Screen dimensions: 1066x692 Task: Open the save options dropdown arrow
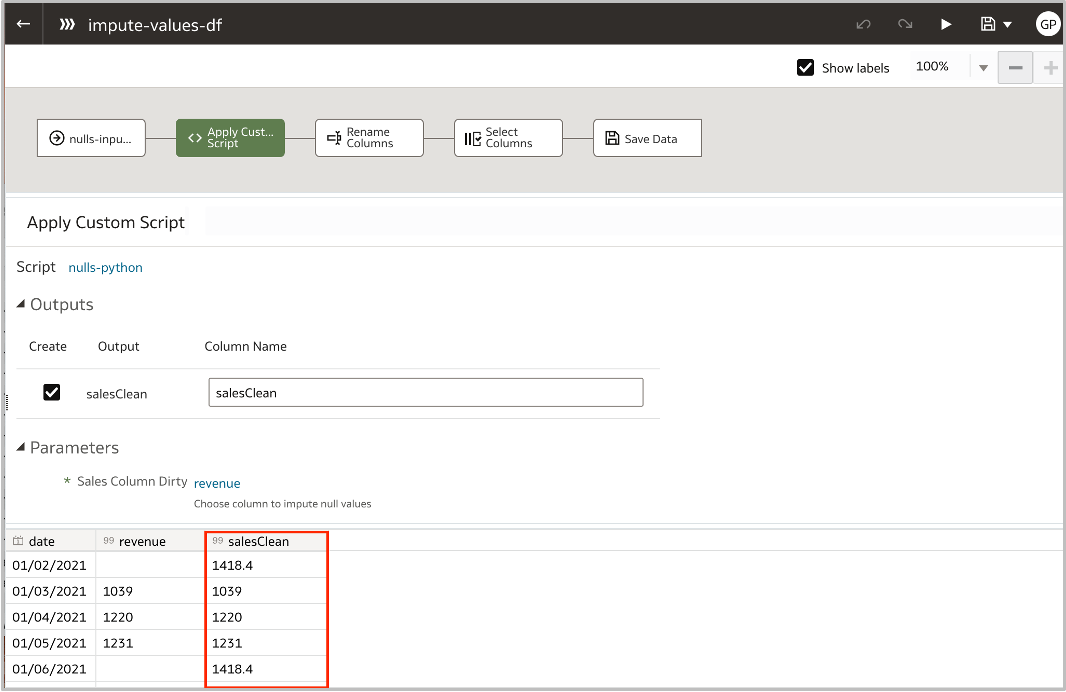click(x=1008, y=23)
